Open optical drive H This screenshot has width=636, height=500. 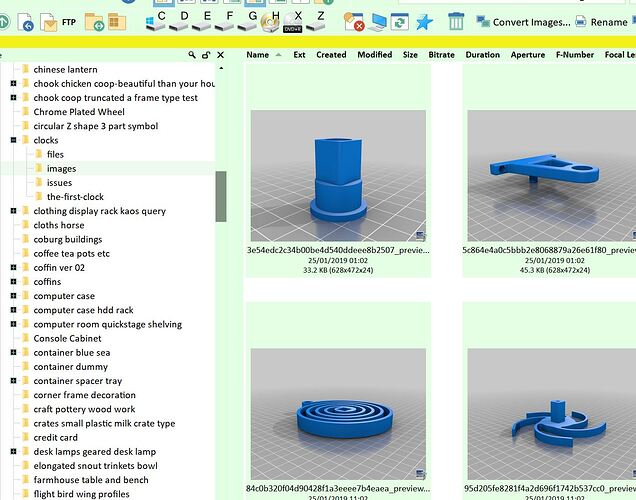pyautogui.click(x=270, y=21)
